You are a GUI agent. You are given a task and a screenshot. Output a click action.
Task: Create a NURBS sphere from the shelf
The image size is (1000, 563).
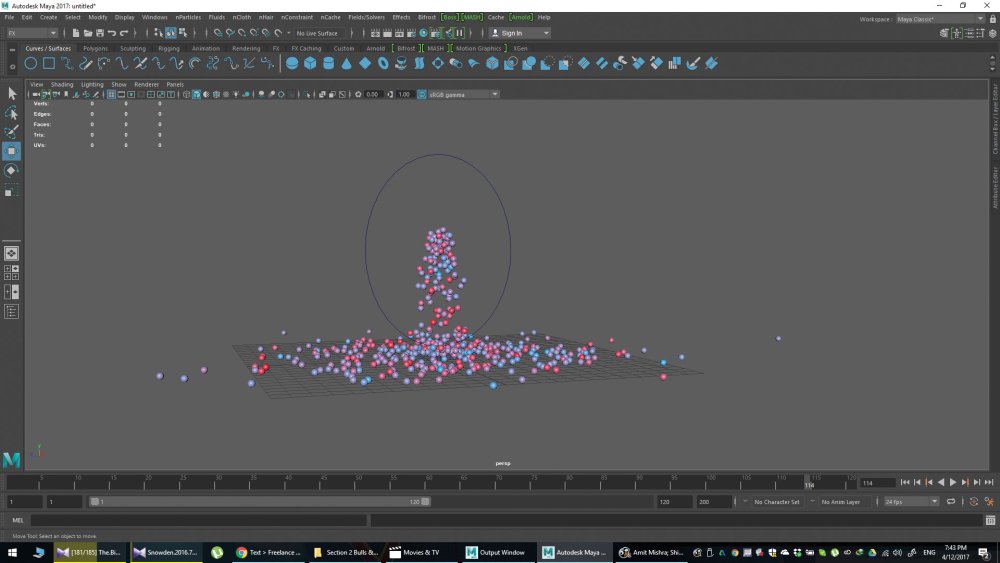[x=292, y=63]
